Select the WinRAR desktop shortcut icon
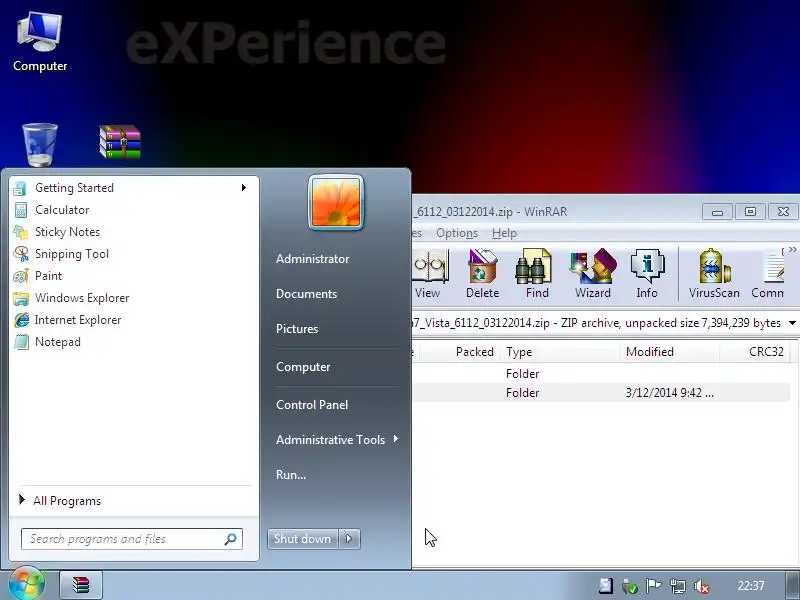800x600 pixels. pos(120,142)
